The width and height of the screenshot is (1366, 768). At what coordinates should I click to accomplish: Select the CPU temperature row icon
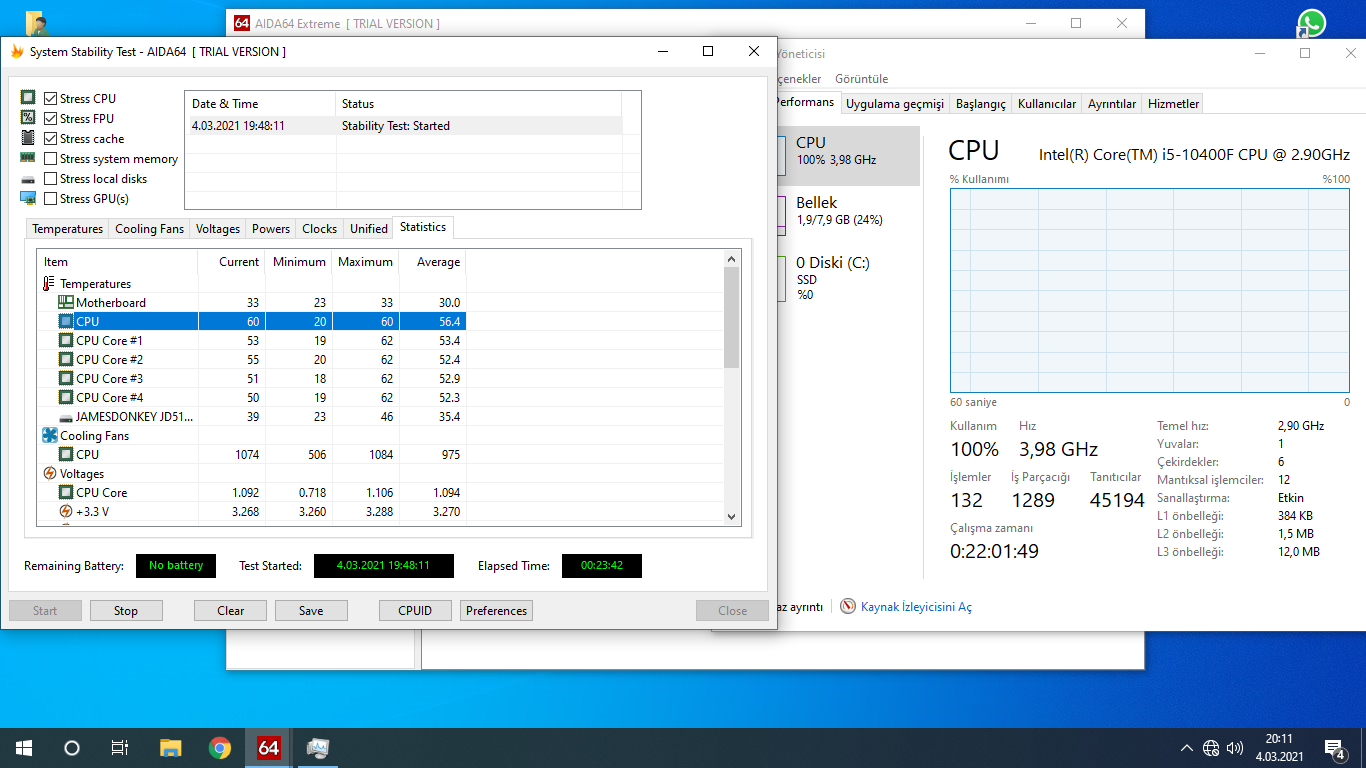click(x=66, y=322)
